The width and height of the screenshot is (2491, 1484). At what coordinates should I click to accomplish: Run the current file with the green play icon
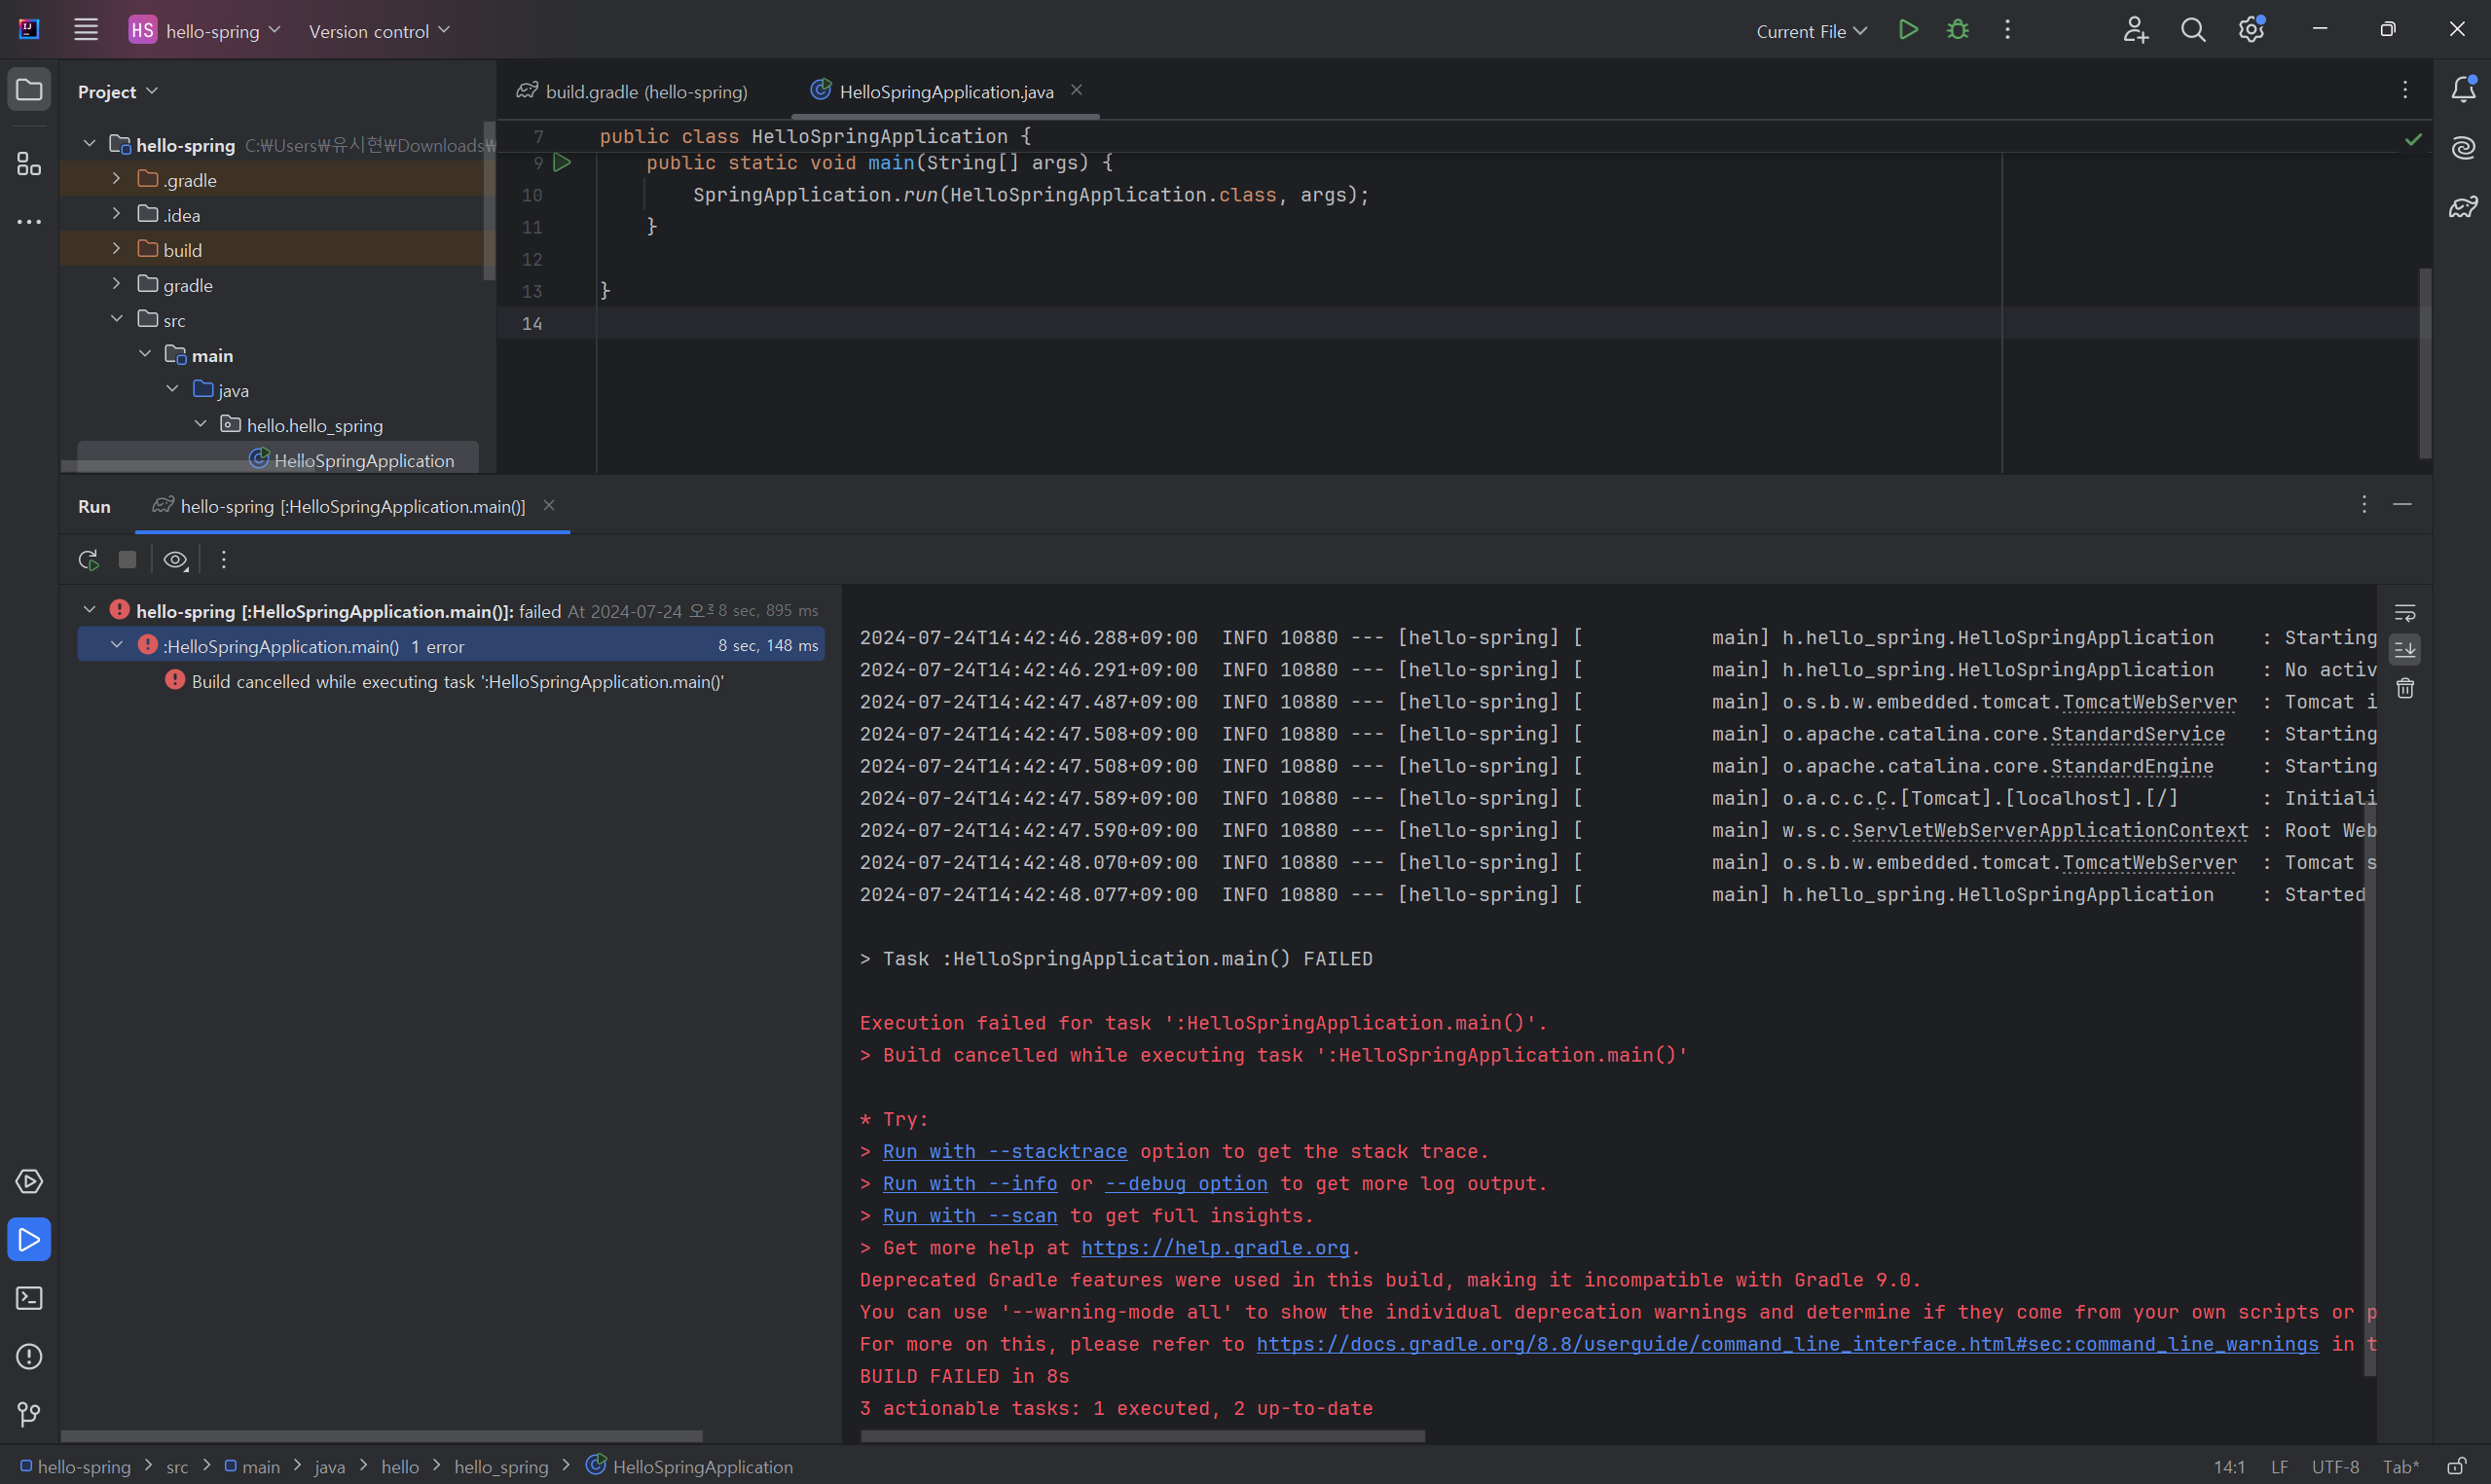(x=1908, y=30)
